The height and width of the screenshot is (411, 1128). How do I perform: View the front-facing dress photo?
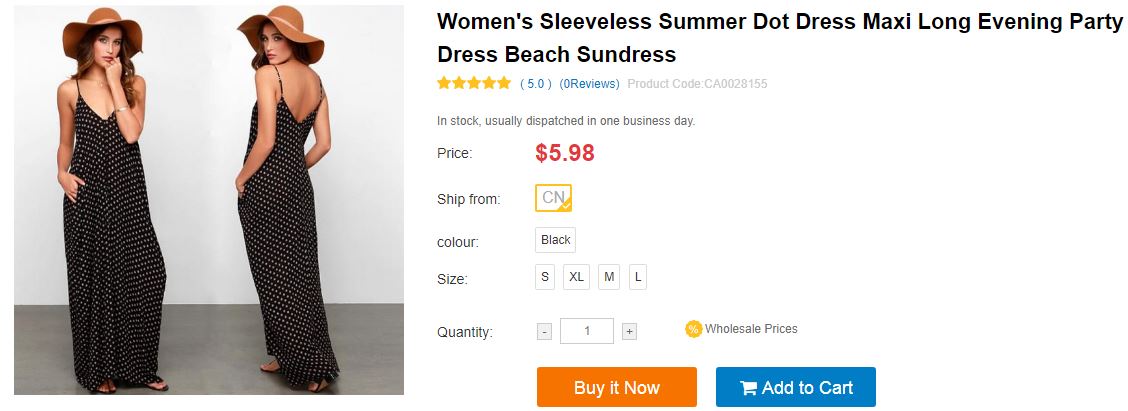click(x=110, y=200)
